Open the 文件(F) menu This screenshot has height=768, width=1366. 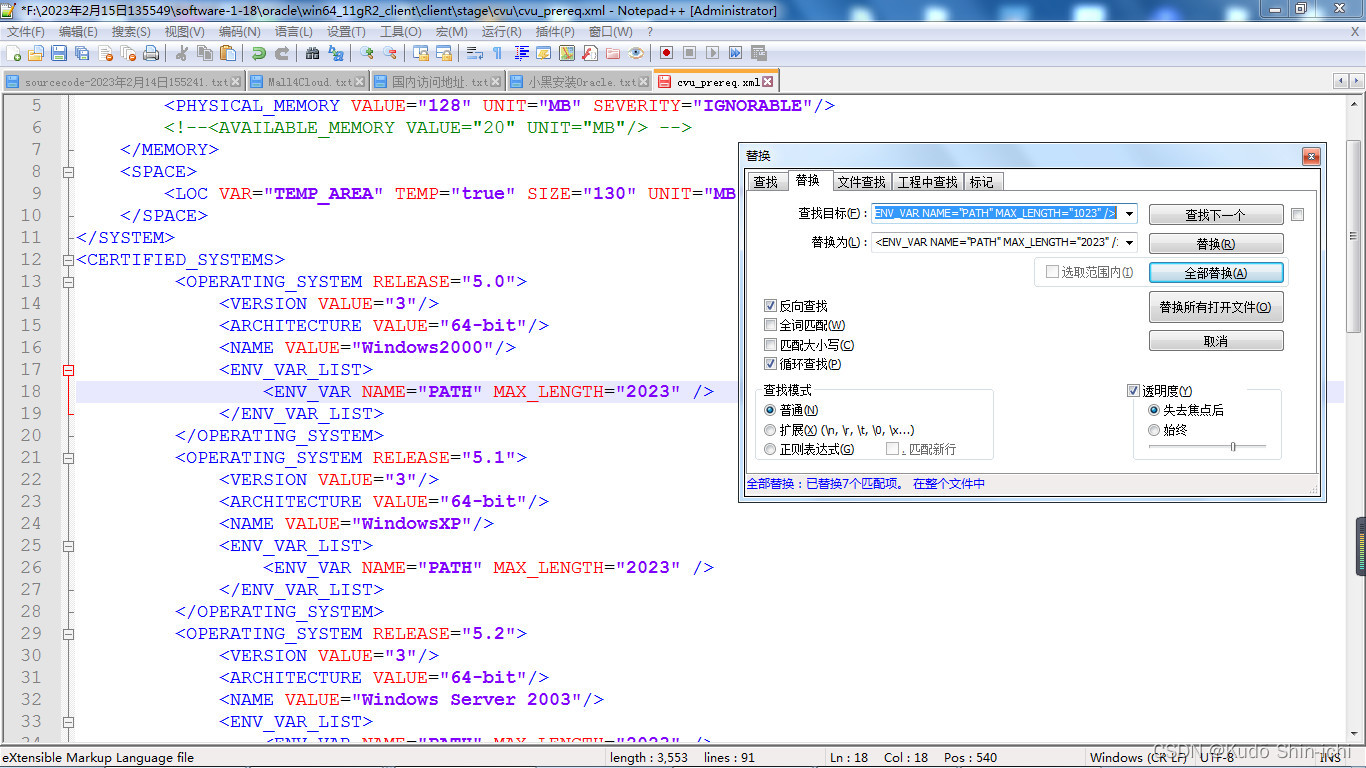tap(26, 31)
